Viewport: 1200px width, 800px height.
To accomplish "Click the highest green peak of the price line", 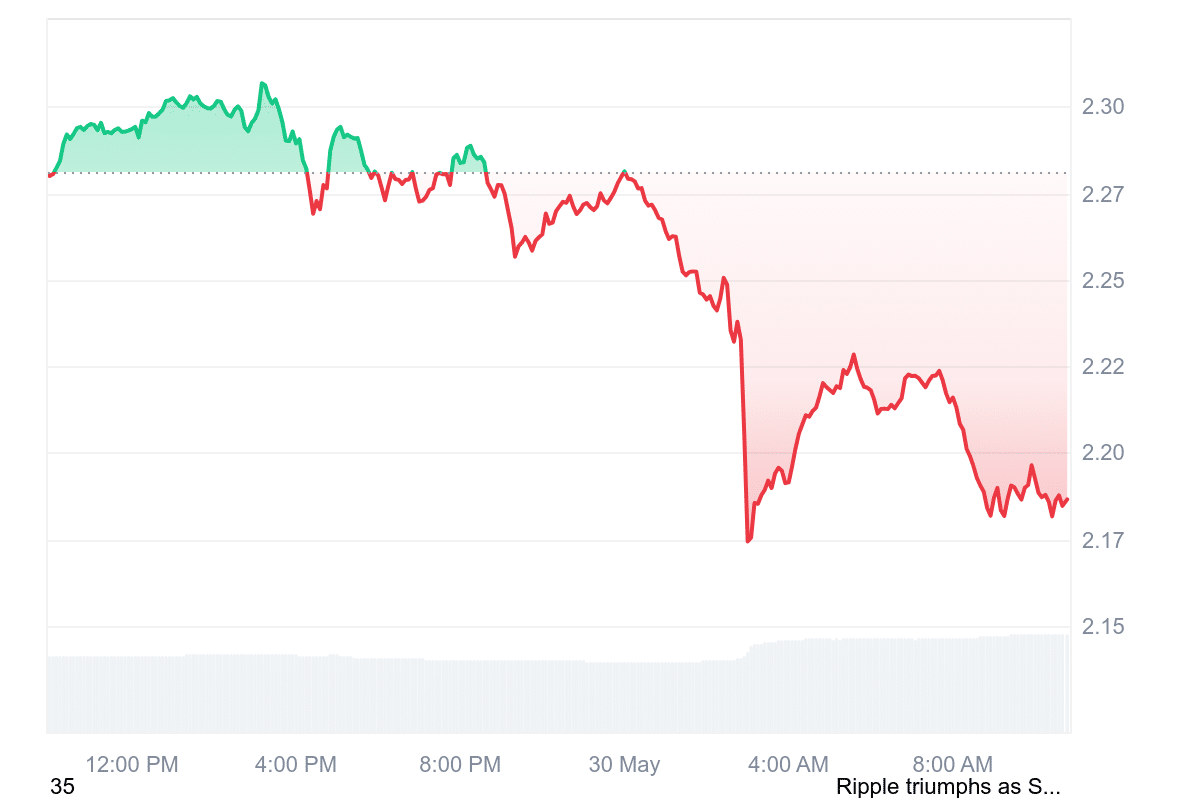I will (x=262, y=84).
